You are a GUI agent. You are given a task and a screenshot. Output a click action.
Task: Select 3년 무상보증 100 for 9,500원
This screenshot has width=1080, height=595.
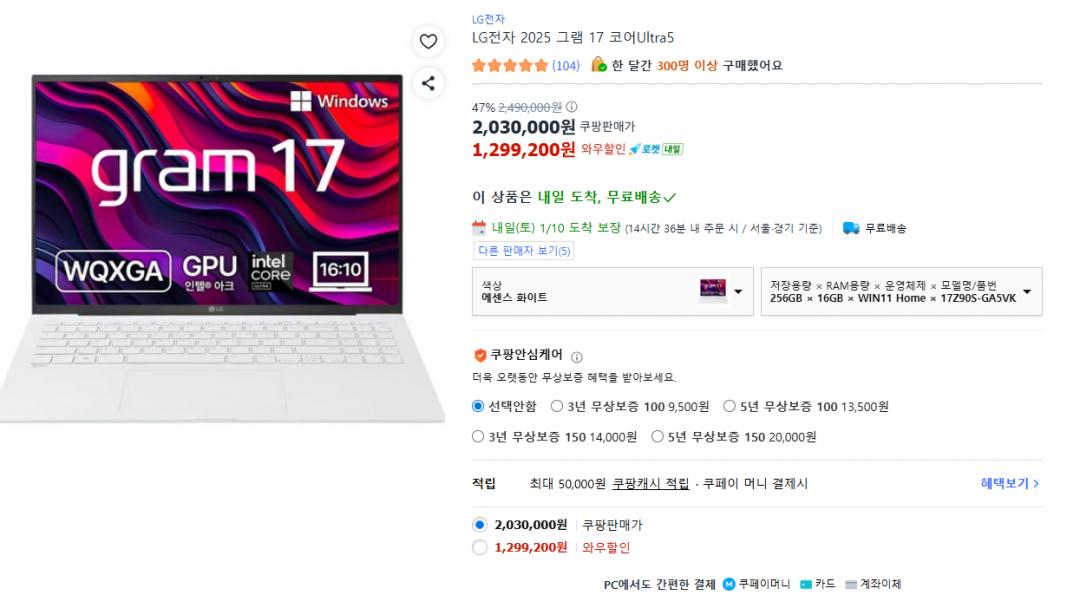click(557, 406)
